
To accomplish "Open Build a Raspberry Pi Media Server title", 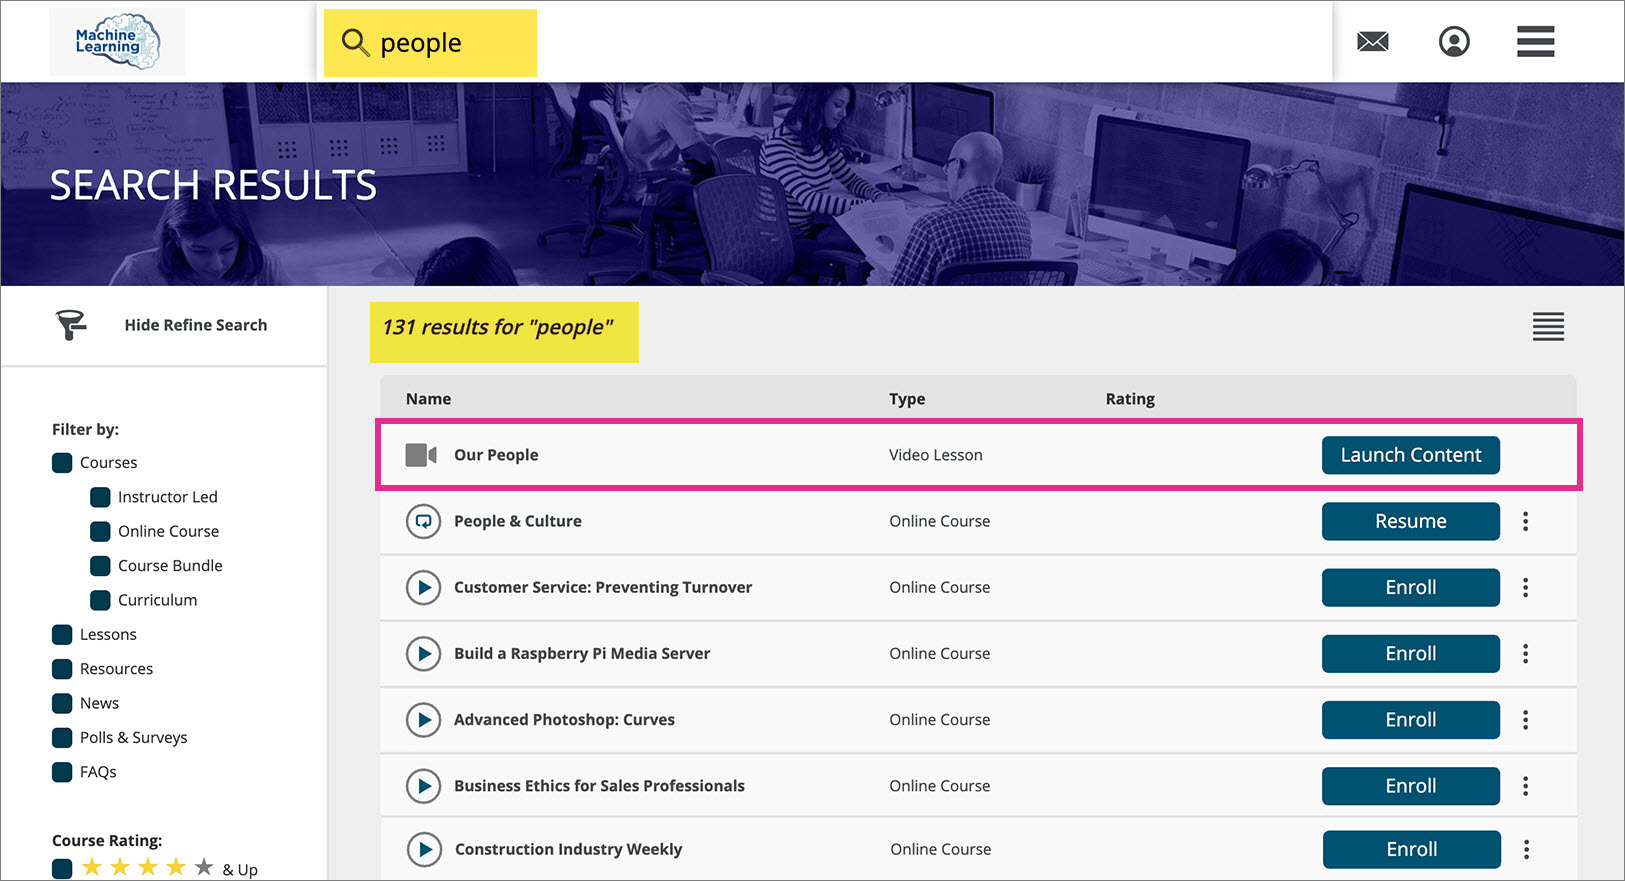I will click(582, 653).
